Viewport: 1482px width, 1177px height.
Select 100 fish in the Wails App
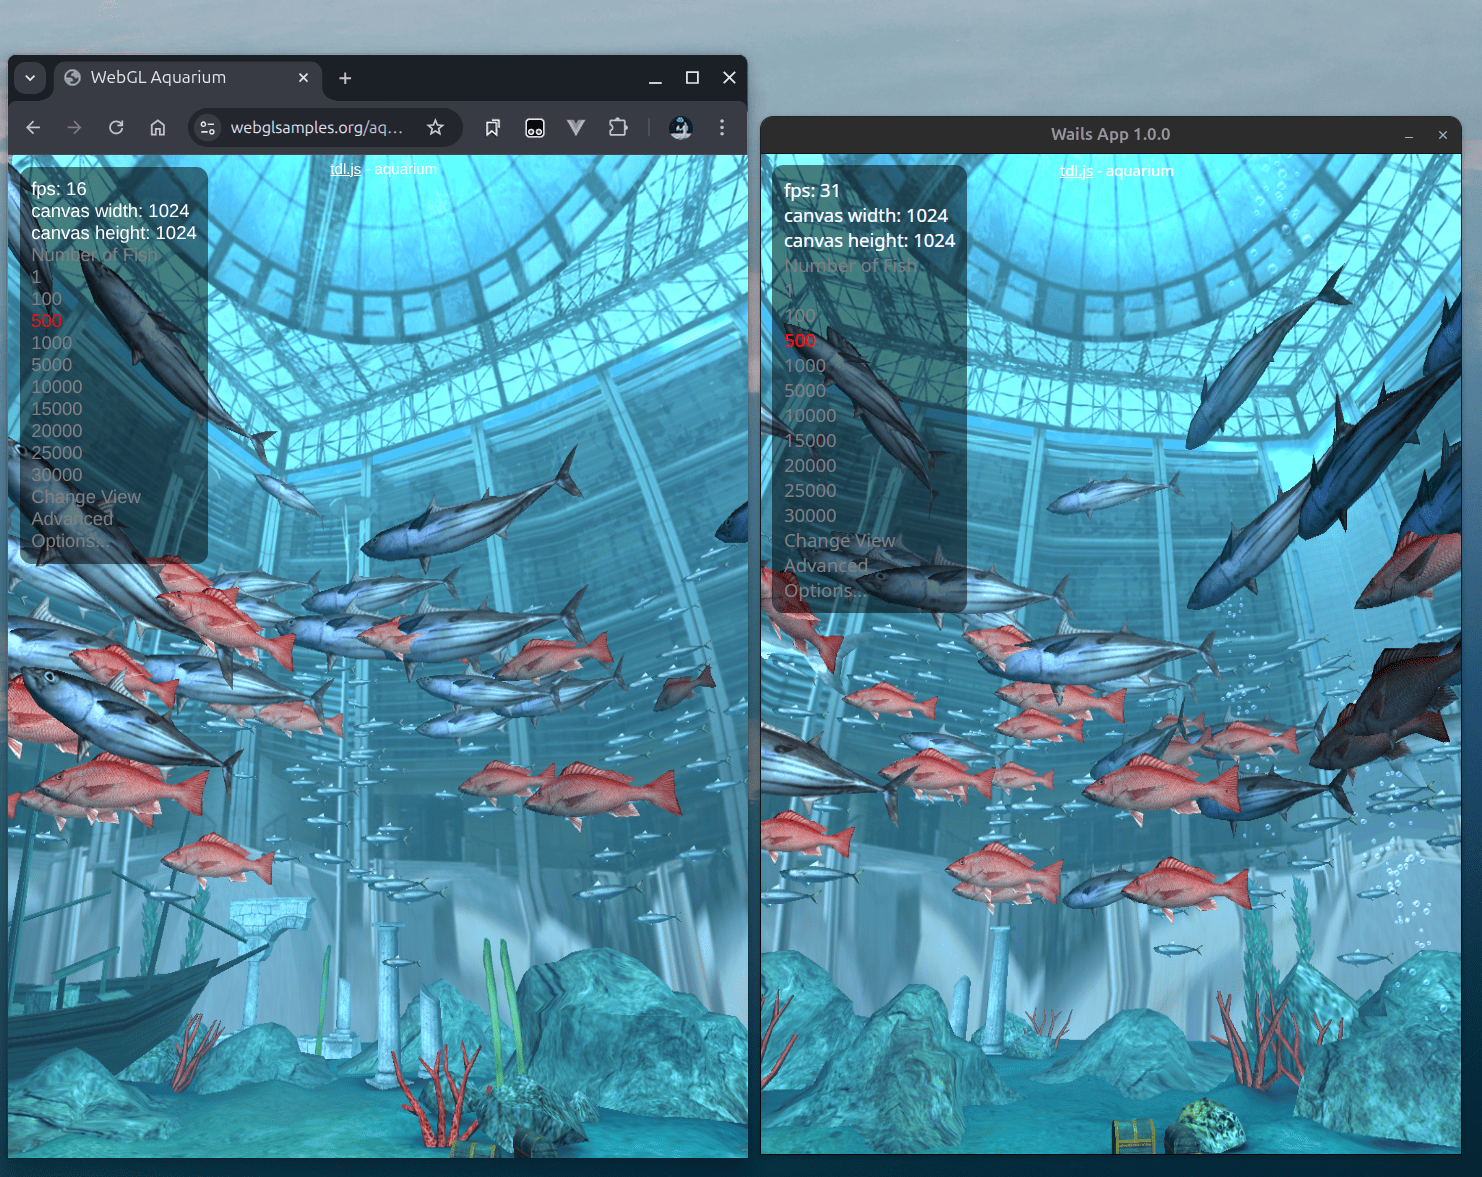tap(800, 315)
